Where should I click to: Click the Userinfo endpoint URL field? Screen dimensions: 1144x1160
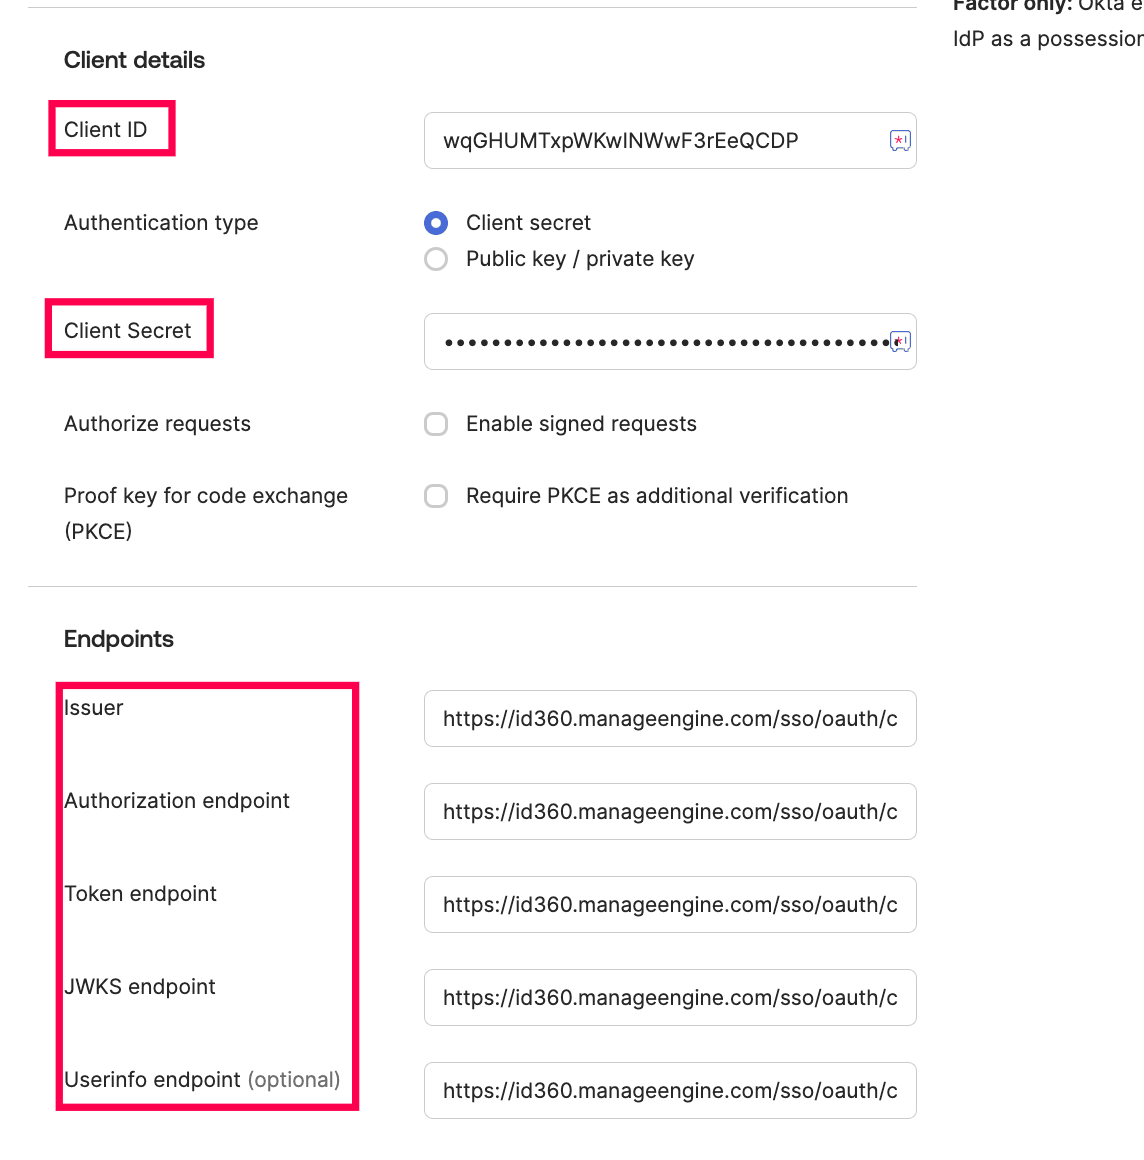(670, 1091)
